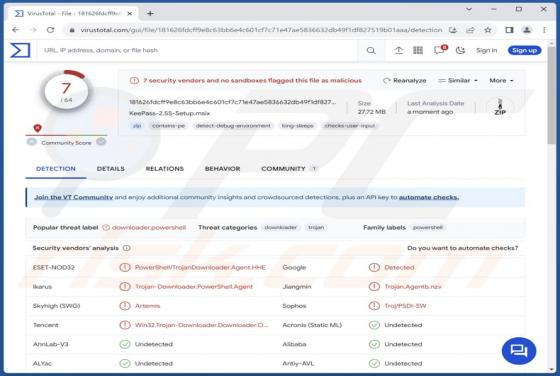Click the Skyhigh Artemis result
The width and height of the screenshot is (560, 376).
click(x=147, y=306)
